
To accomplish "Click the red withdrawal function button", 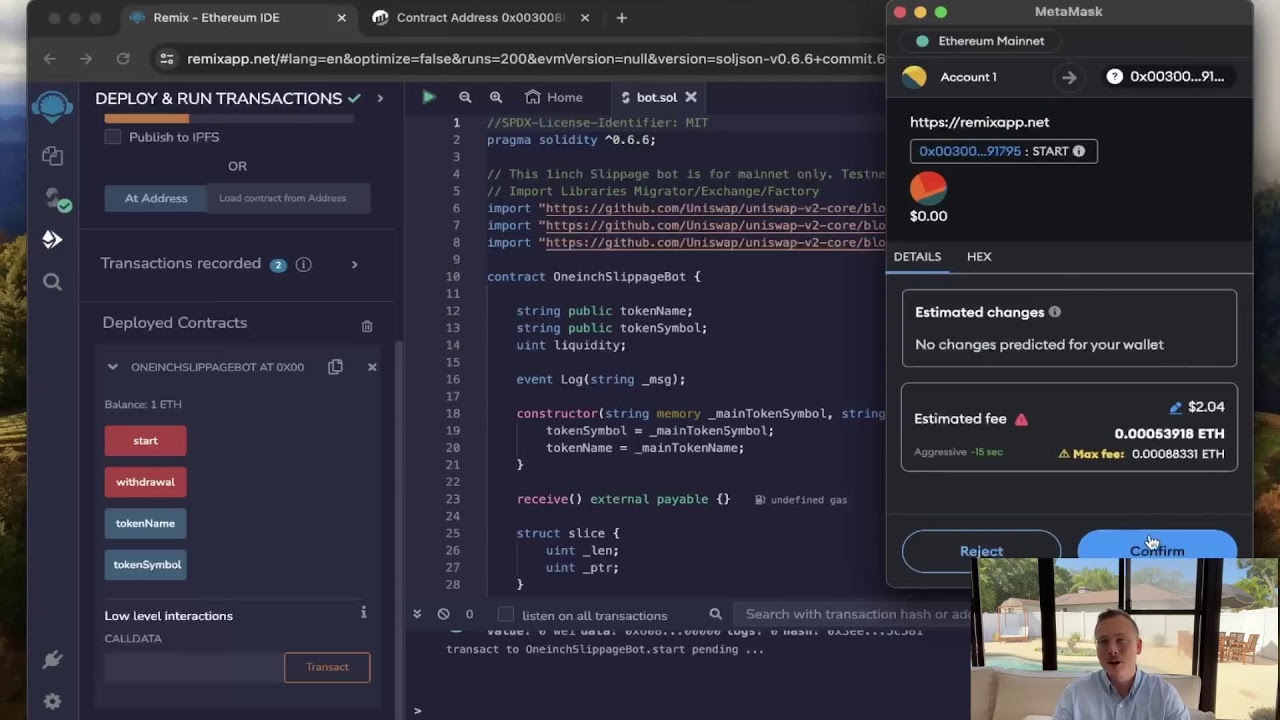I will pyautogui.click(x=145, y=482).
